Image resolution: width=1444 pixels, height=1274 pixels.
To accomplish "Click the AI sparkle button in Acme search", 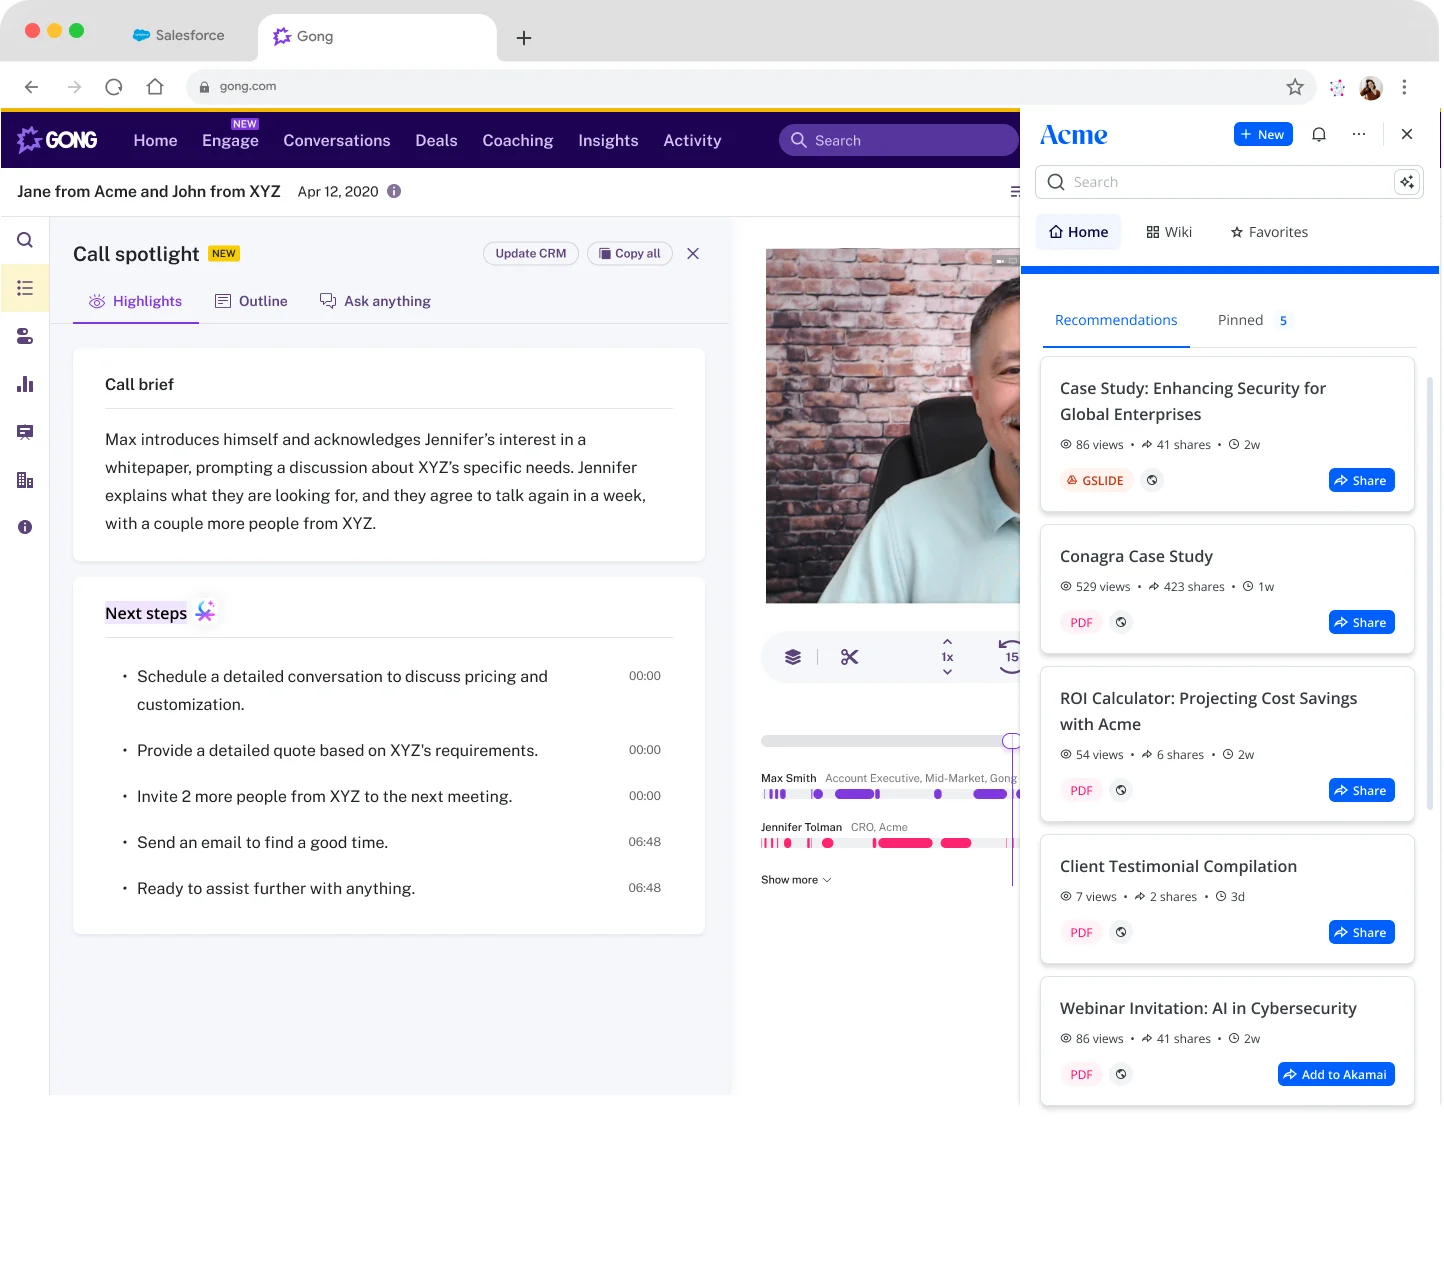I will click(1407, 182).
